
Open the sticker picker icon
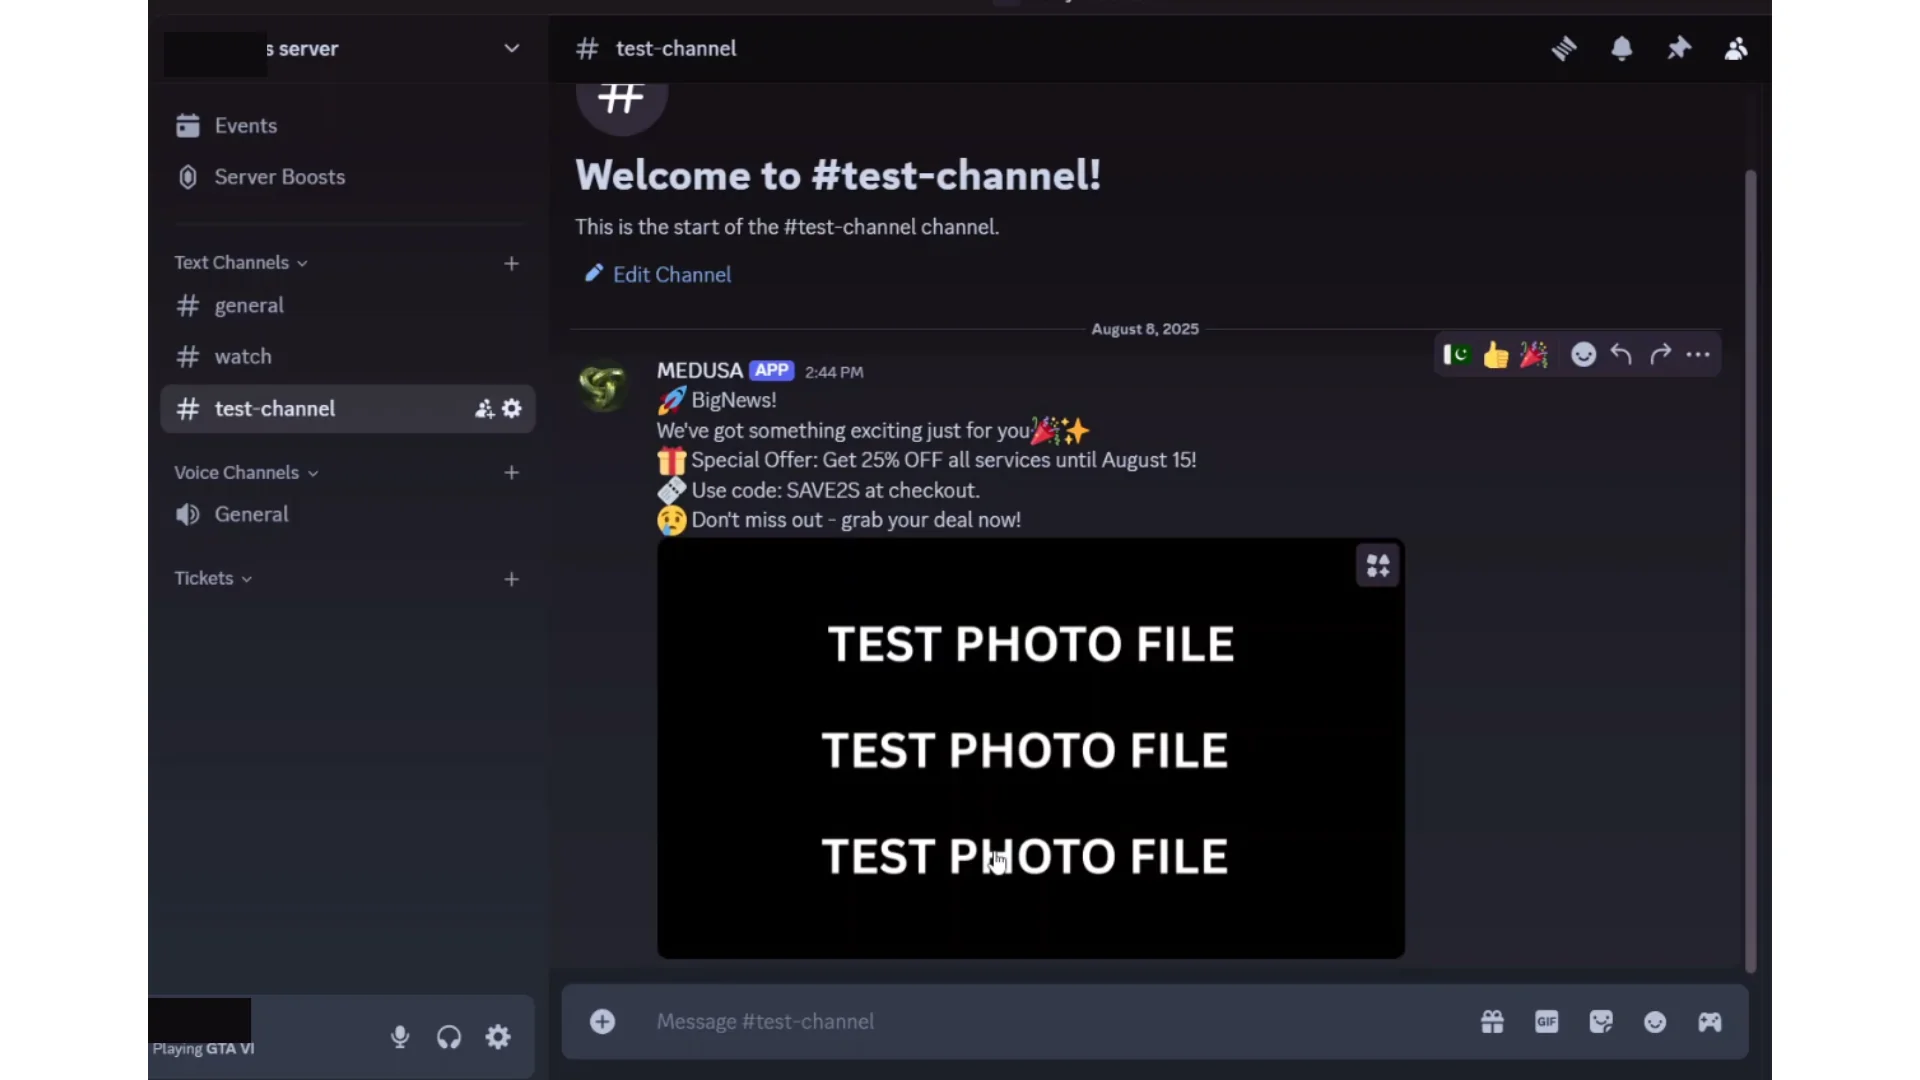point(1600,1021)
